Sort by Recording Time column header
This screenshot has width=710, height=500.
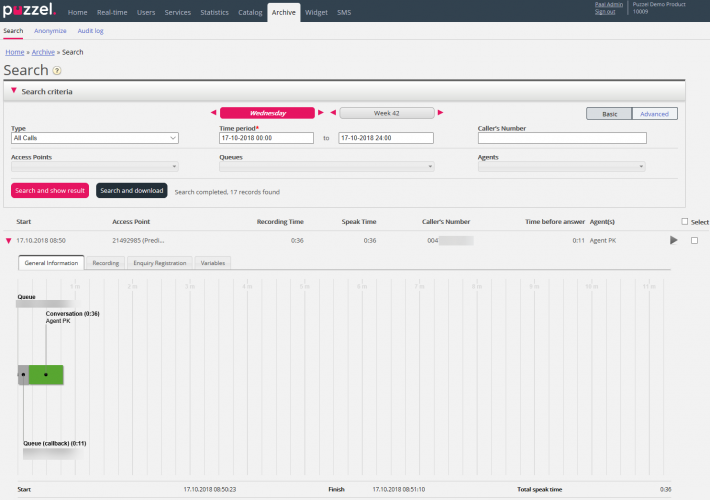(280, 221)
